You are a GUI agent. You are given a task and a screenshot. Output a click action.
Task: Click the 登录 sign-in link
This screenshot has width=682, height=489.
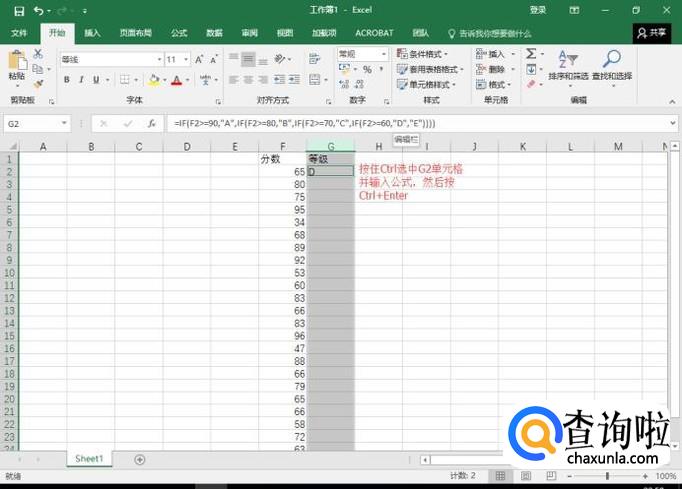point(538,10)
